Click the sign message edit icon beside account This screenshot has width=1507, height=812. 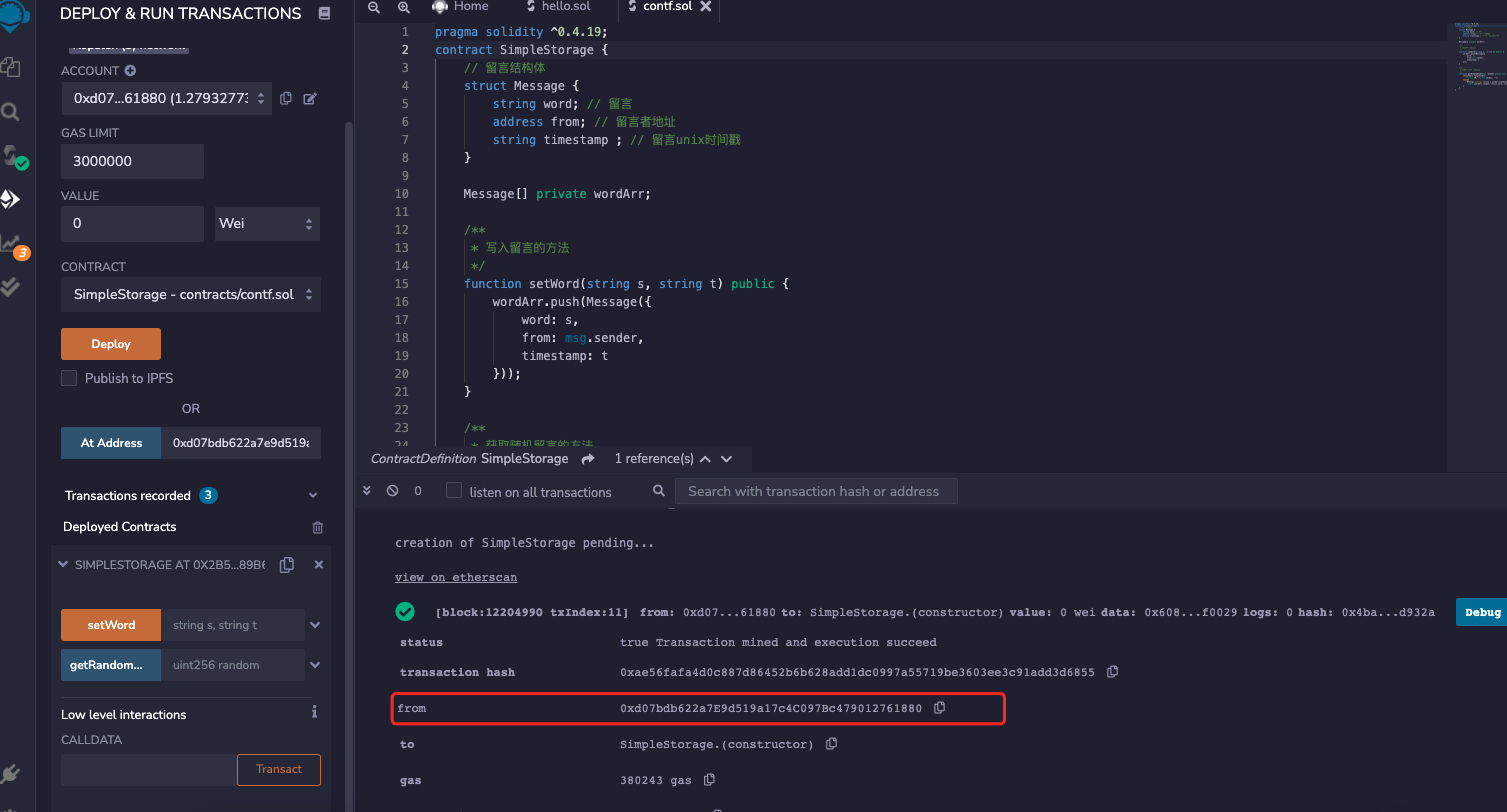[x=310, y=98]
